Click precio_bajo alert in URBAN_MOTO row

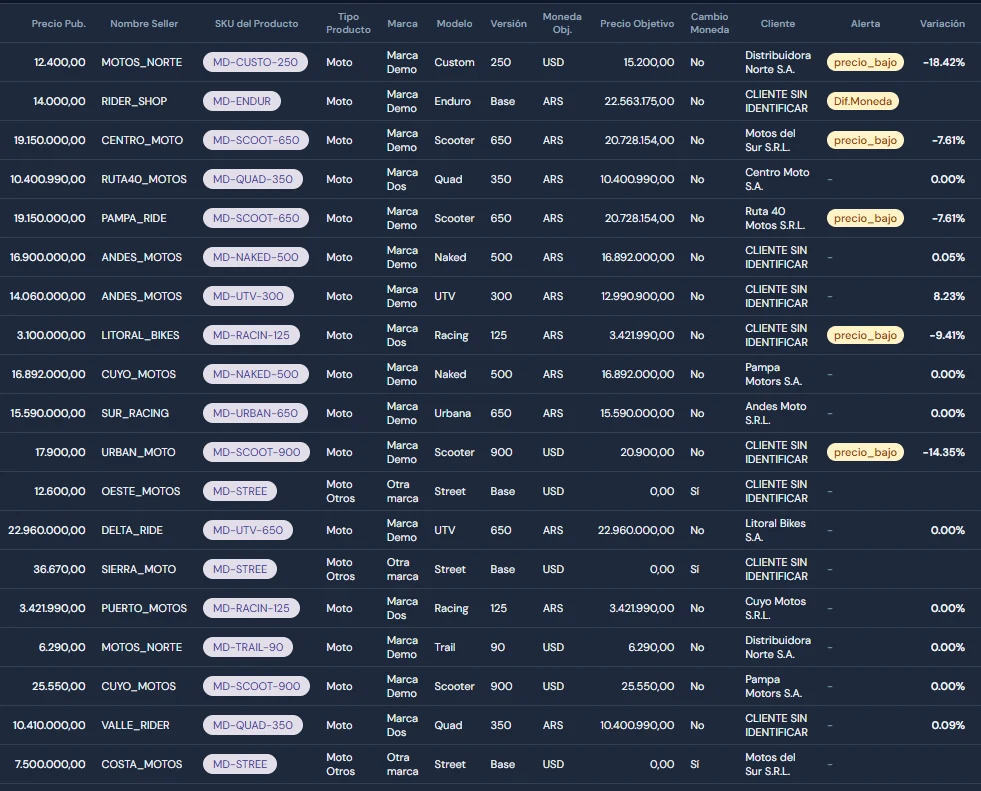pos(865,452)
